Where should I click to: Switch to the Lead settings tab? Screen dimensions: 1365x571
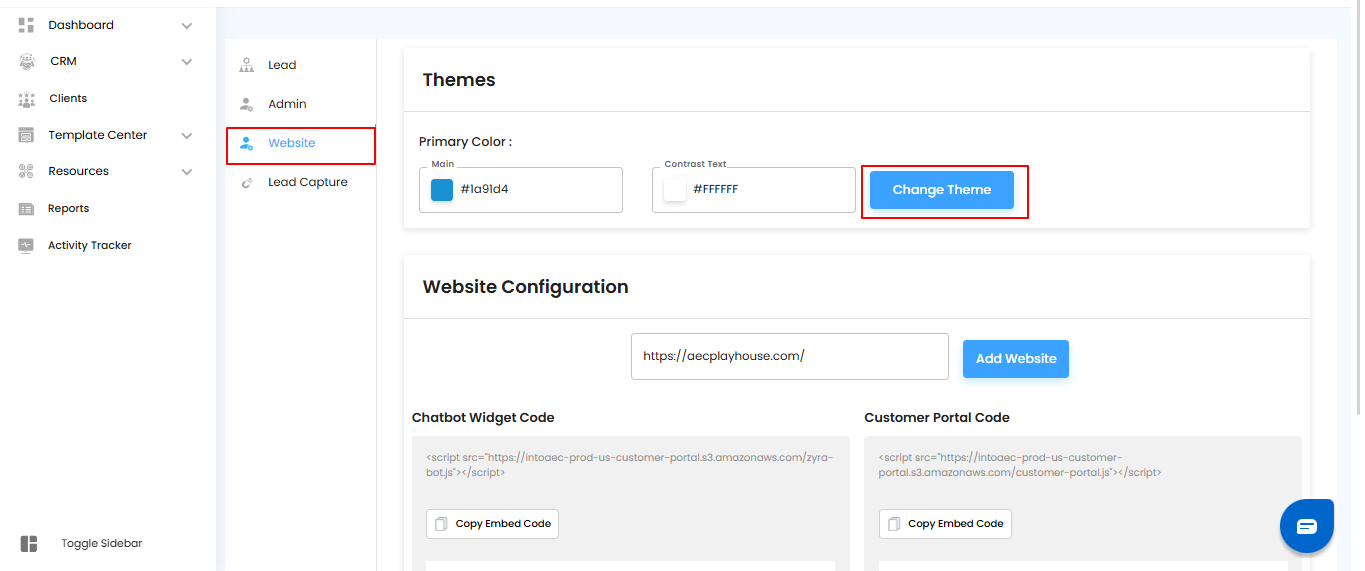coord(281,65)
